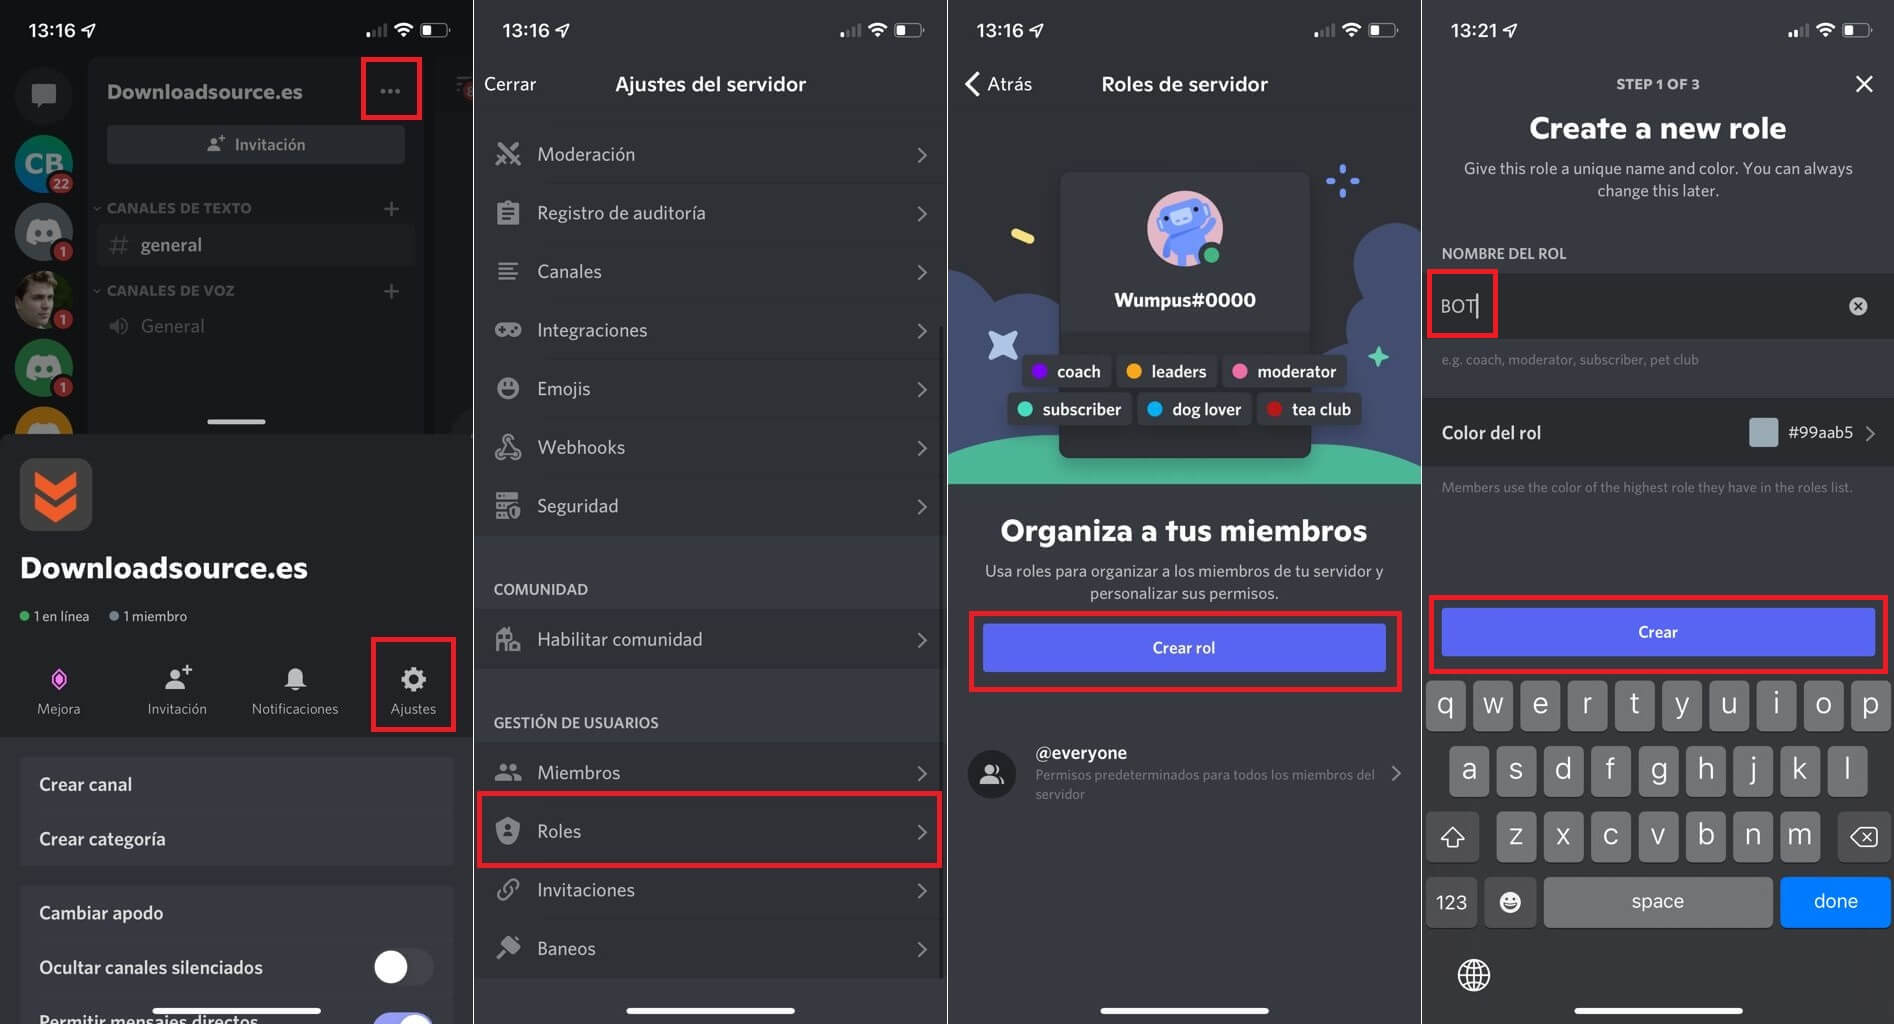Tap Cerrar to close server settings

click(510, 84)
